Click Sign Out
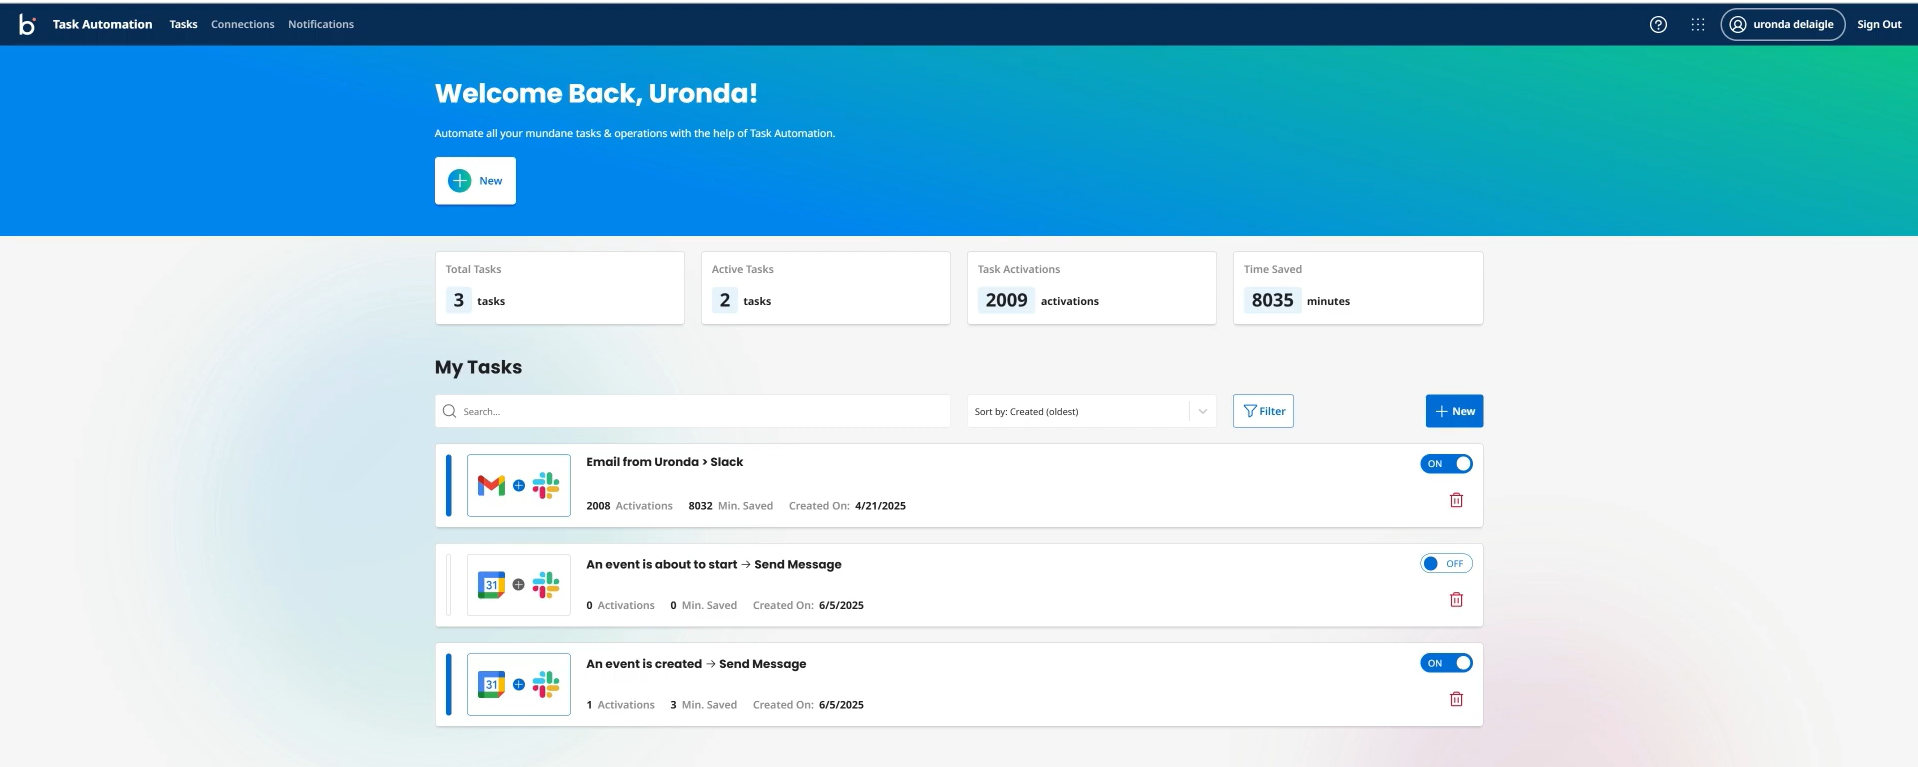1918x767 pixels. coord(1879,24)
